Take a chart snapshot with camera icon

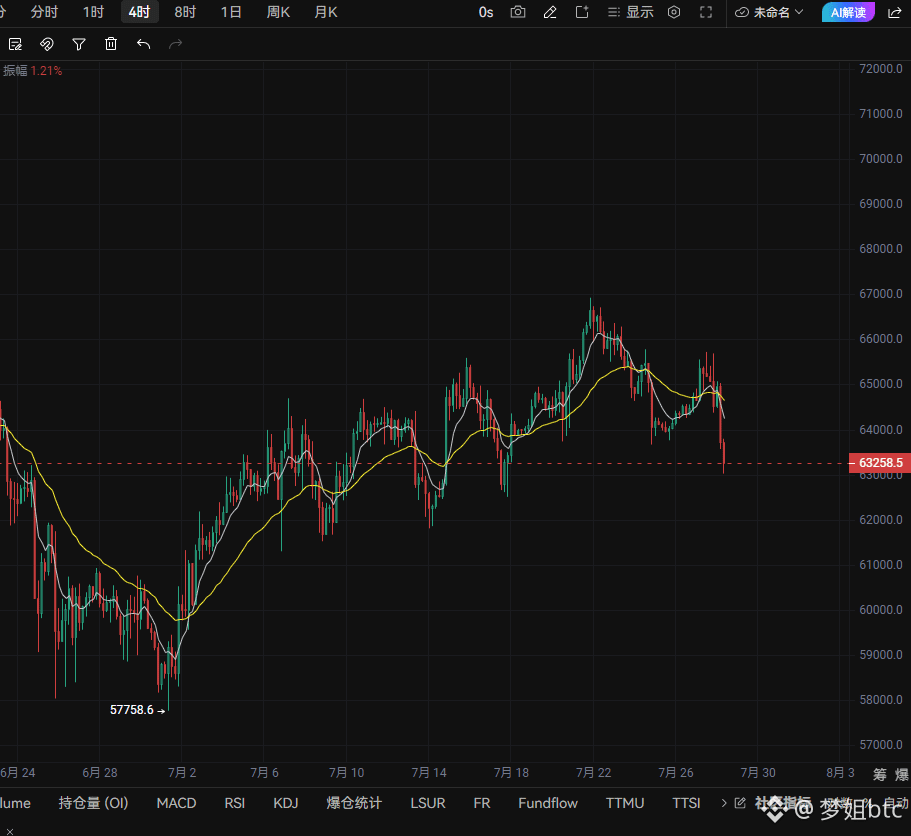pos(518,12)
